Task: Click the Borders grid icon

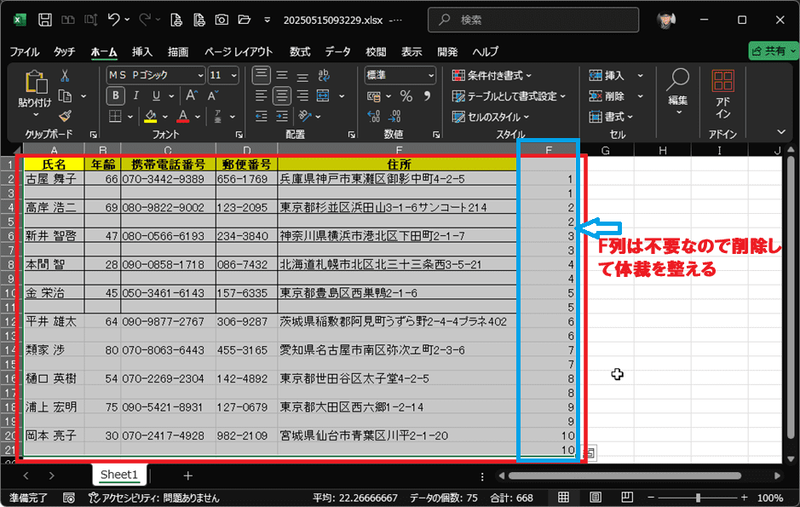Action: point(115,116)
